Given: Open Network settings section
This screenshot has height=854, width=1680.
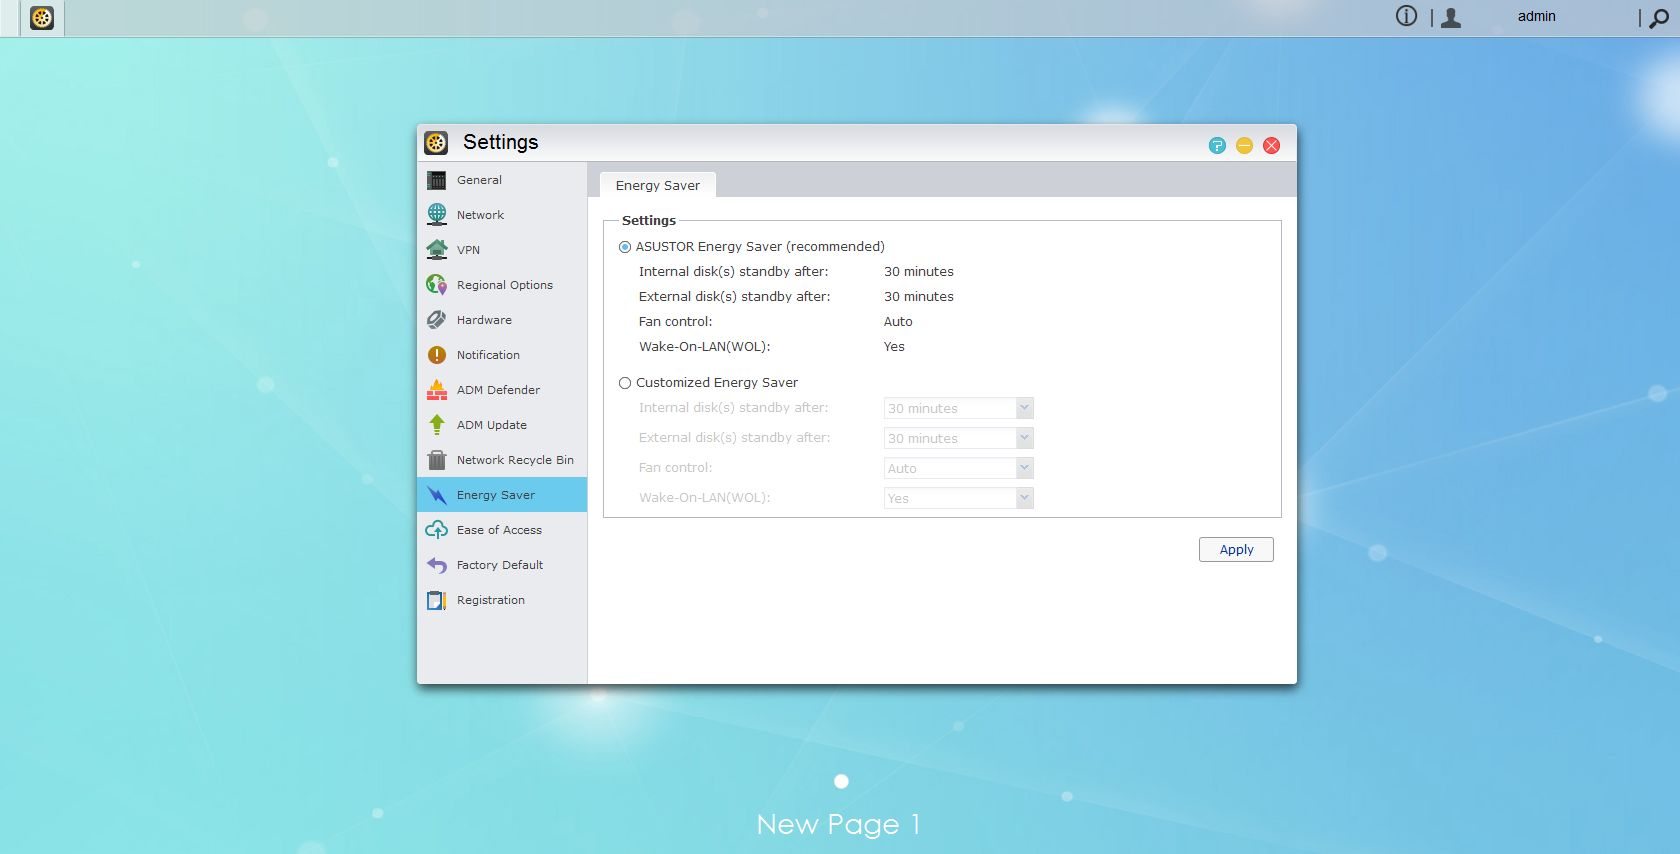Looking at the screenshot, I should click(502, 215).
